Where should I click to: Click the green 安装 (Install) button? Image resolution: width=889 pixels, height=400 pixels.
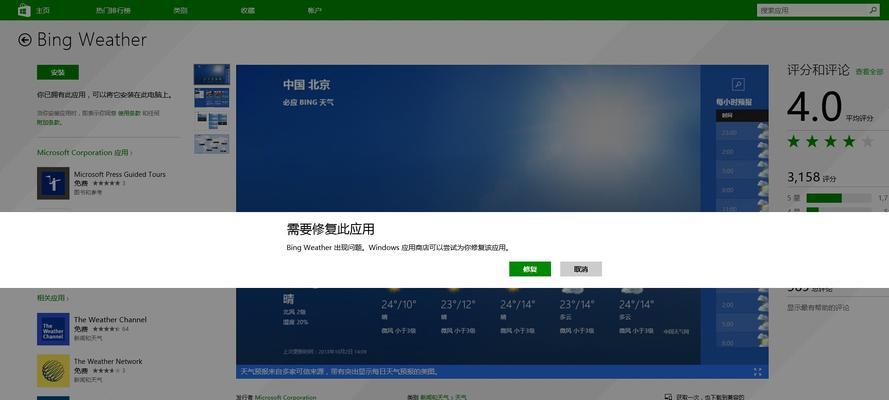(58, 73)
